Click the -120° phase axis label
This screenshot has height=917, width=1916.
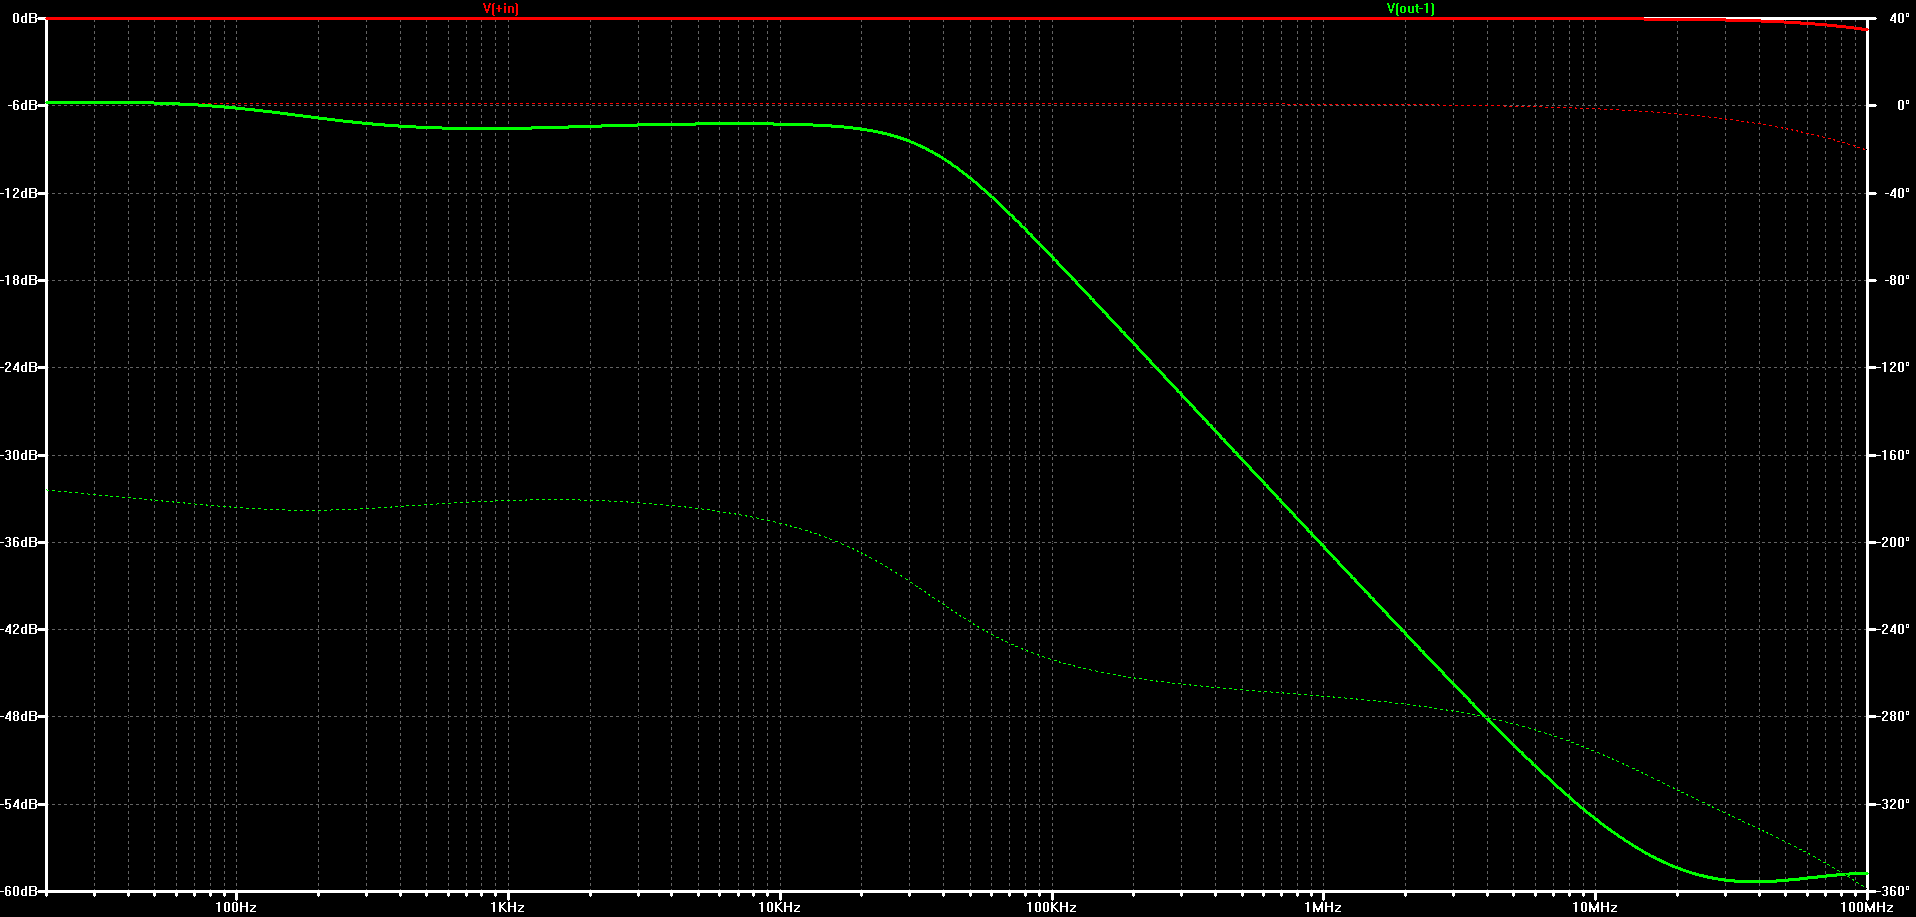1893,367
